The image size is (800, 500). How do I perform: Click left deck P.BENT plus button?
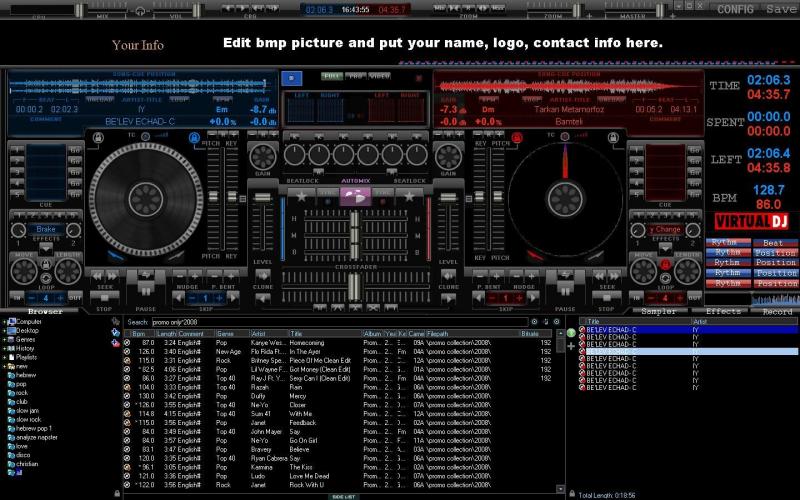pyautogui.click(x=230, y=276)
